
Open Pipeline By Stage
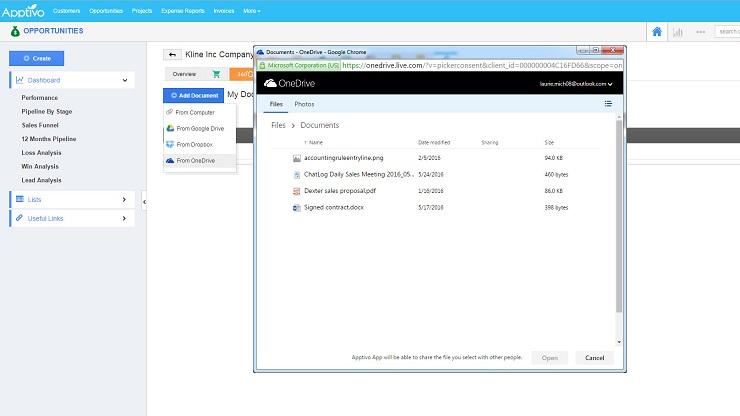click(x=47, y=111)
